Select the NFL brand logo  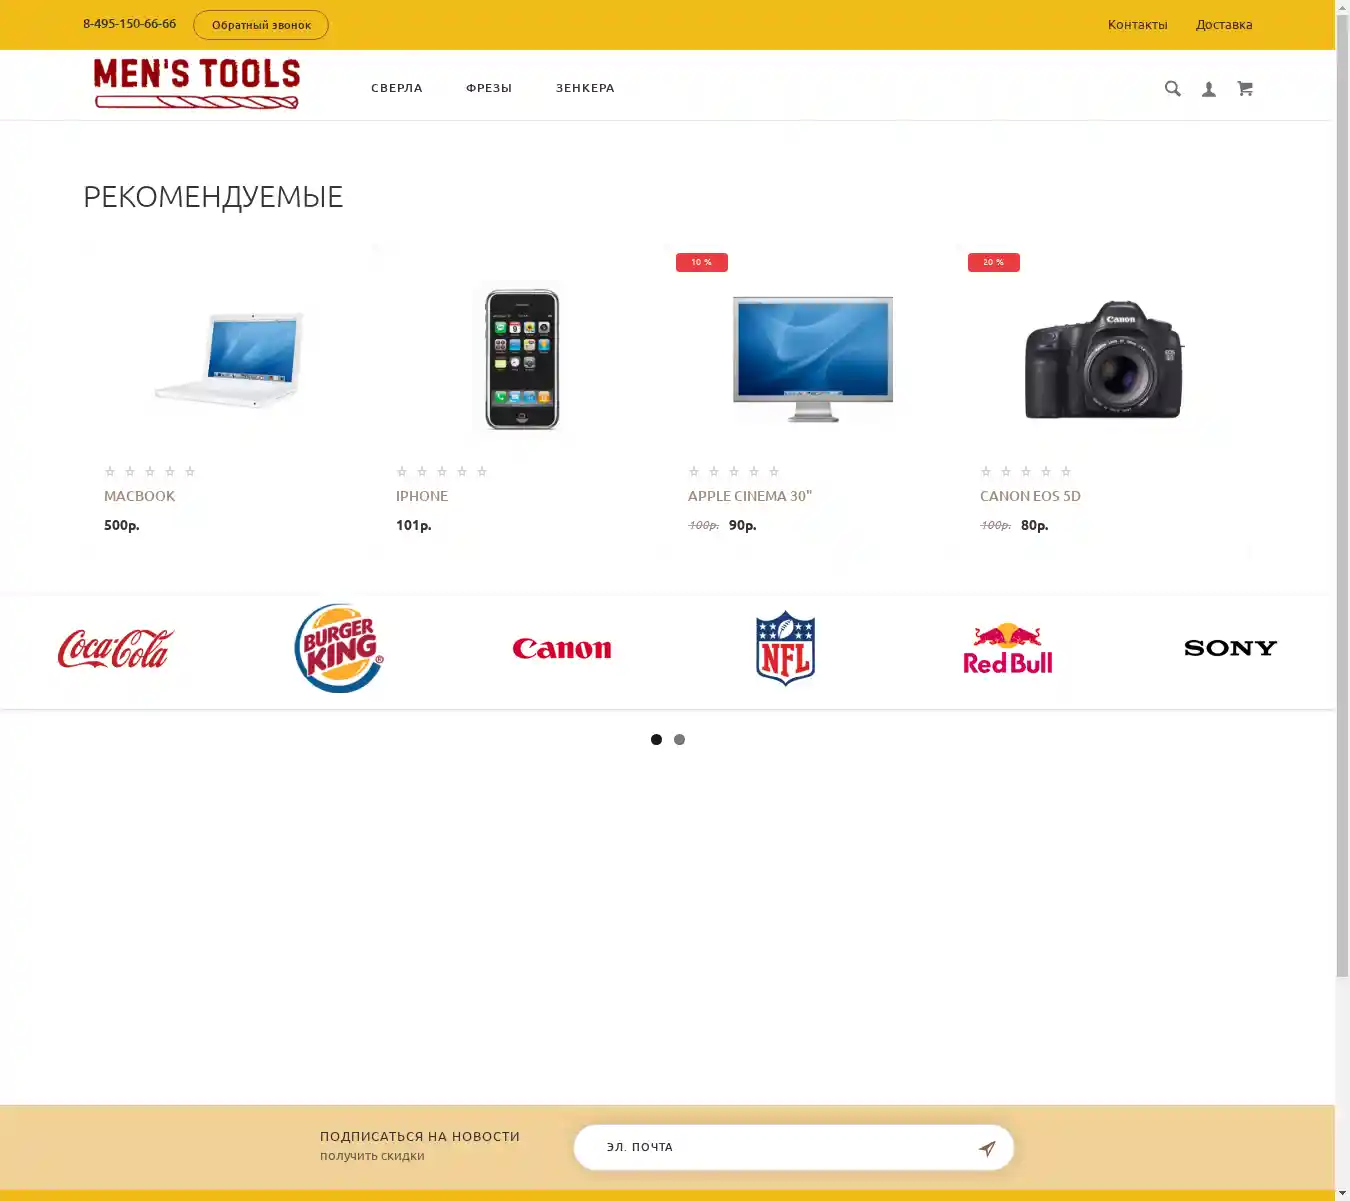[786, 648]
